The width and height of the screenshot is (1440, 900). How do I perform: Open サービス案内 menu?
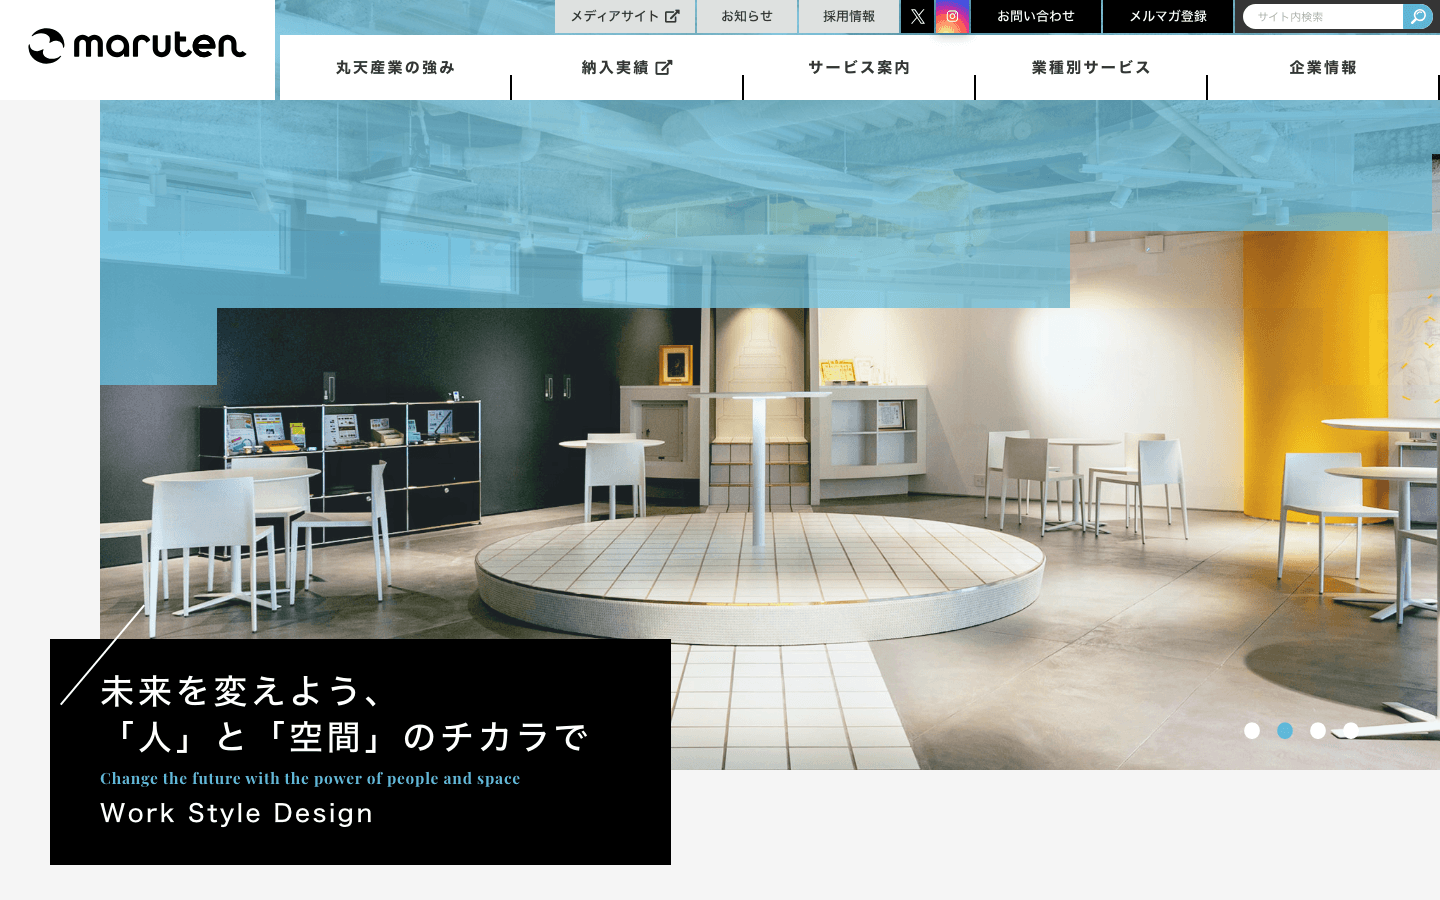859,67
